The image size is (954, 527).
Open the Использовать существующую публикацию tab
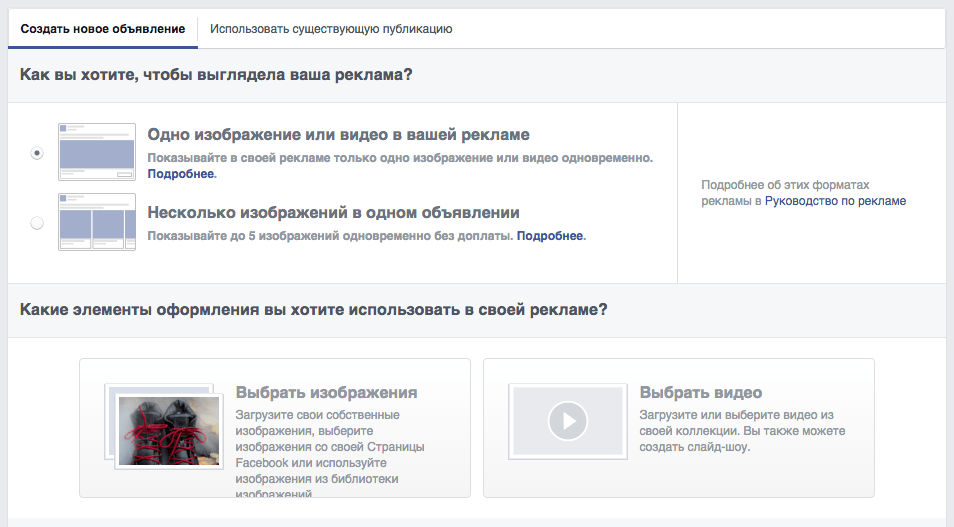tap(331, 29)
